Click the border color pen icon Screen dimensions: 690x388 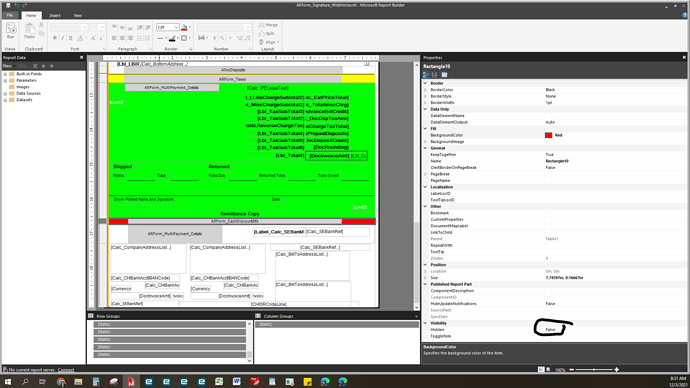click(x=172, y=38)
